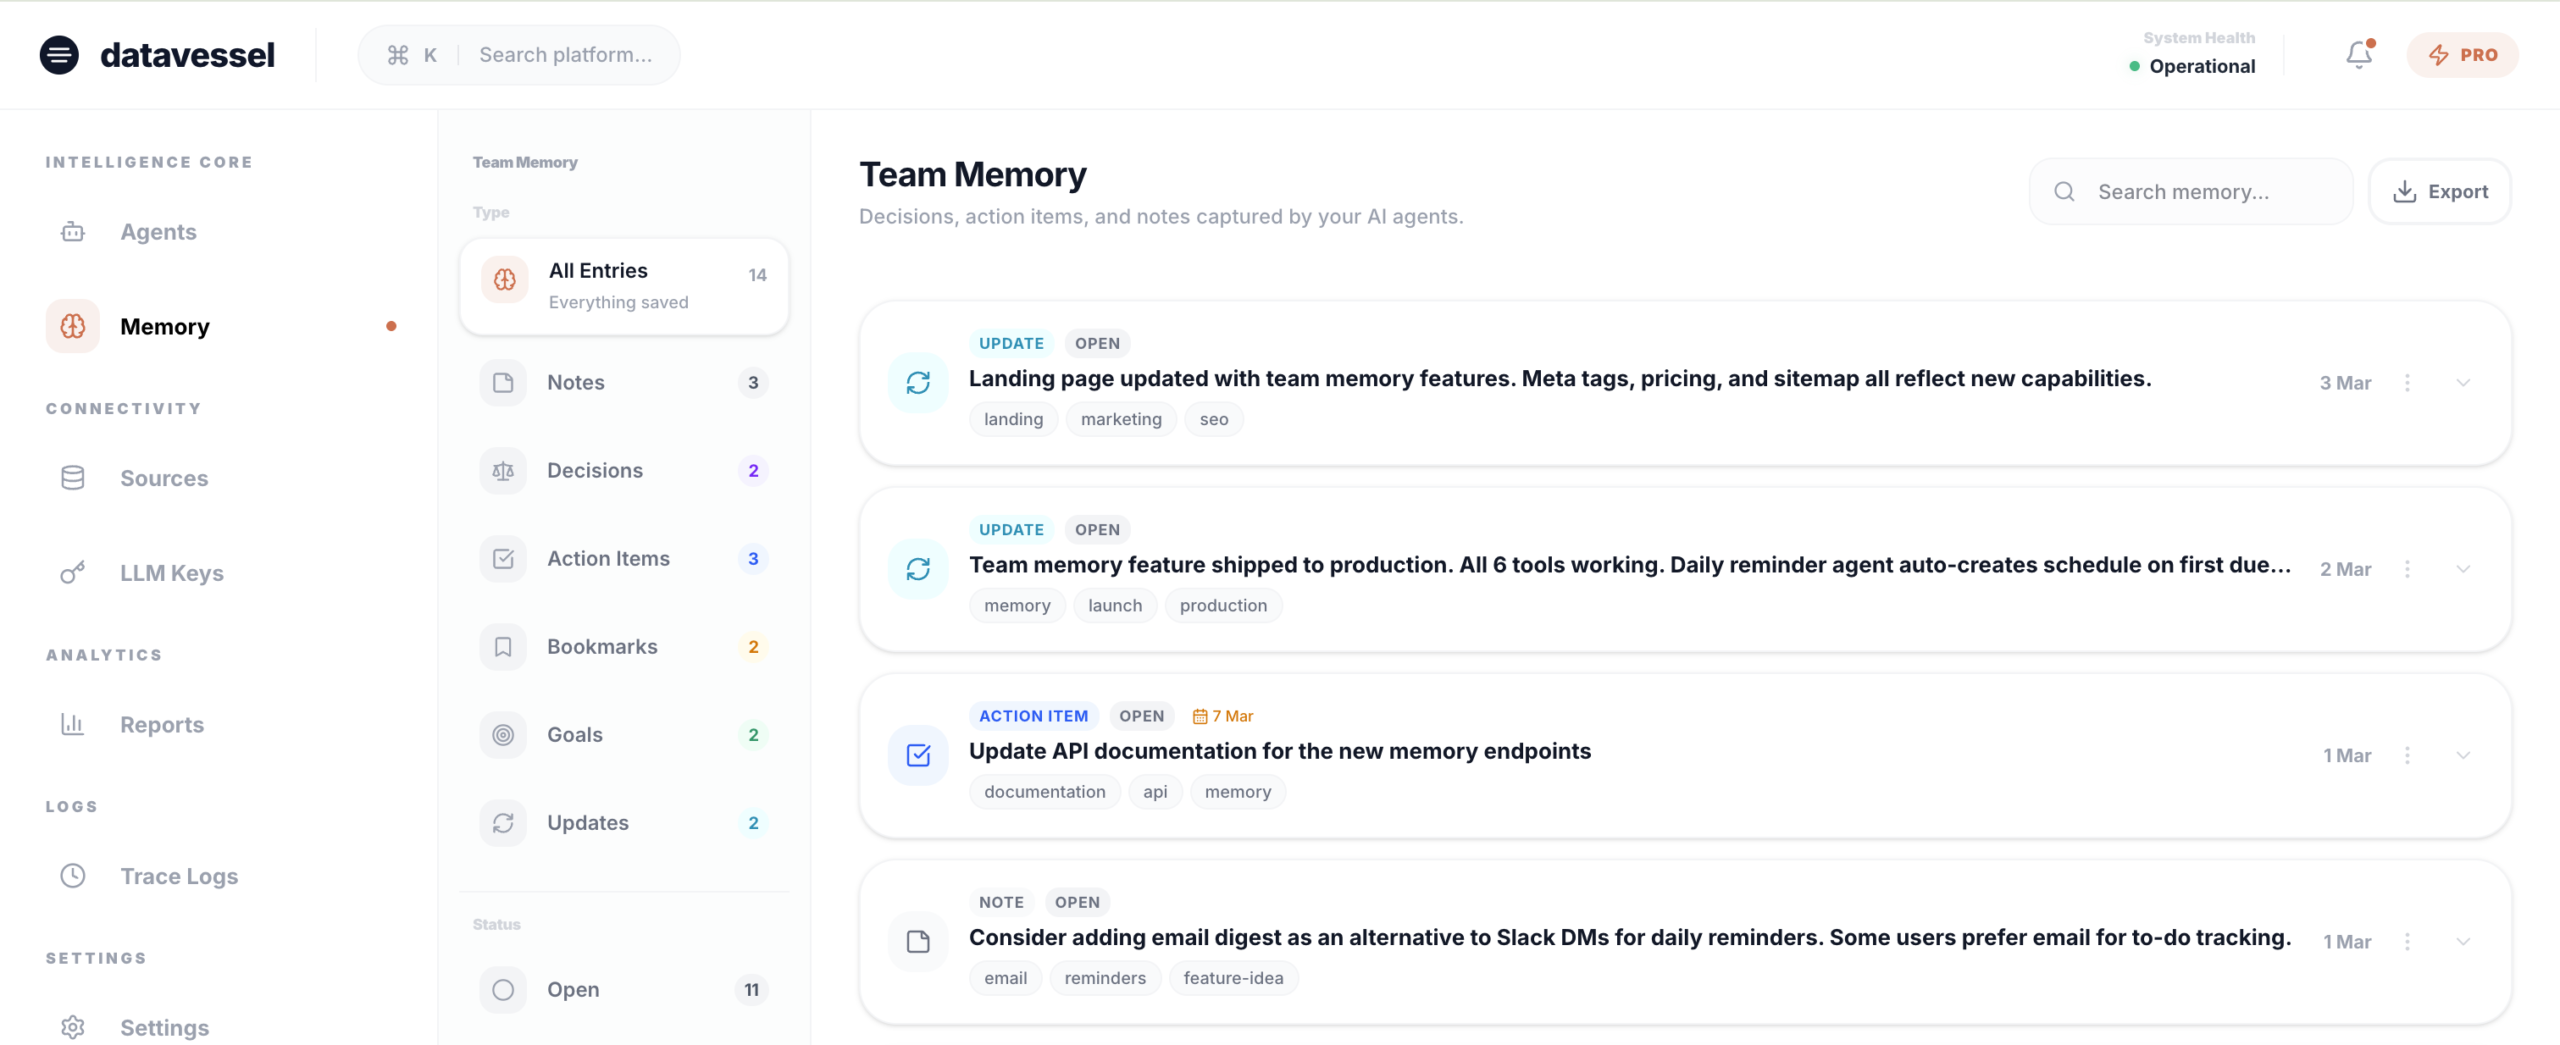Open the notifications bell

(2358, 55)
